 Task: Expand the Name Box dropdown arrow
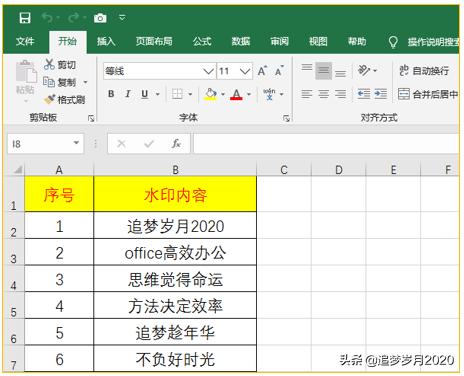[x=76, y=143]
